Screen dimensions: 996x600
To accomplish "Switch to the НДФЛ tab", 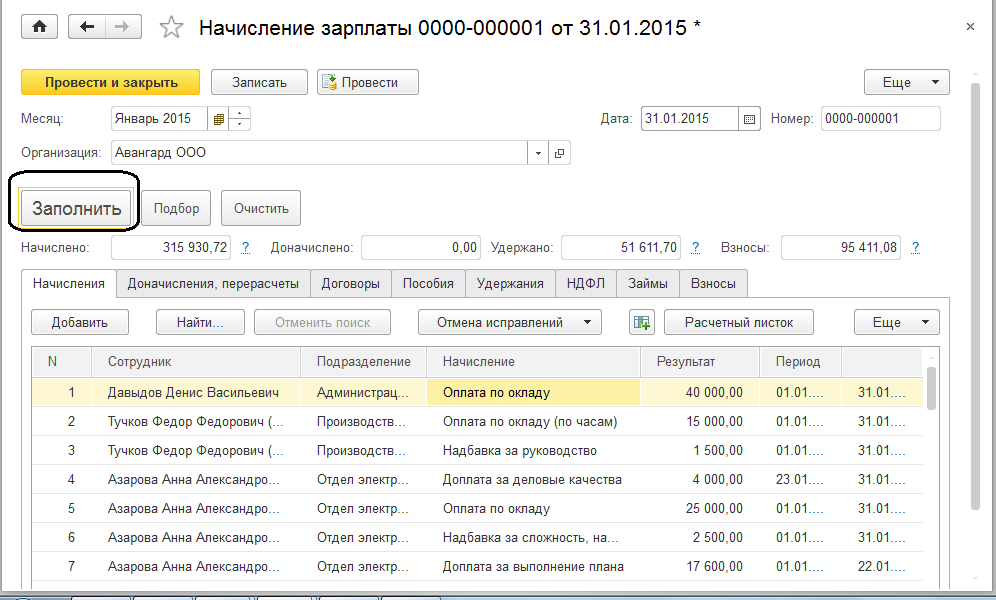I will coord(585,283).
